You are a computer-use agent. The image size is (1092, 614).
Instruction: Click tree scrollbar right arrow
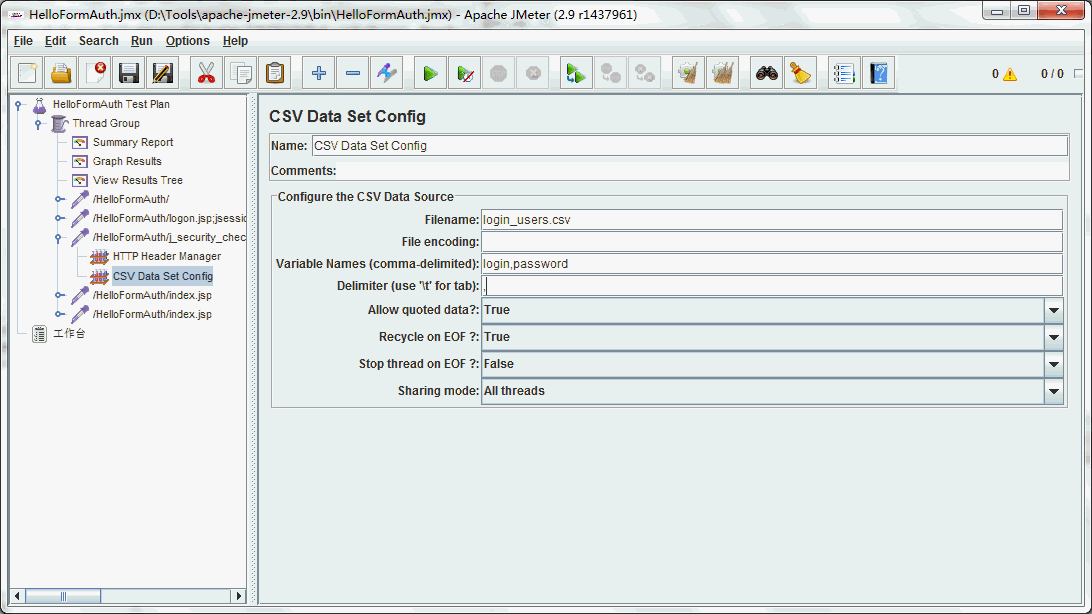point(239,596)
